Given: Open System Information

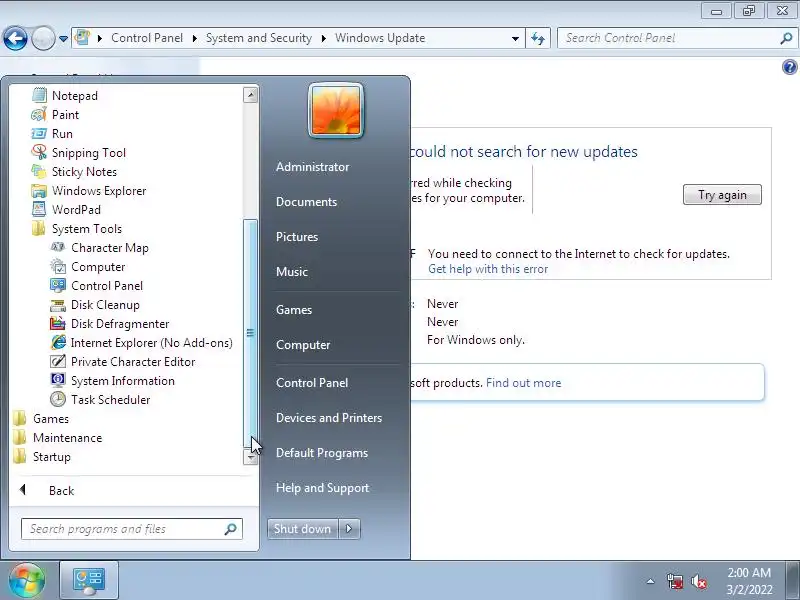Looking at the screenshot, I should (113, 381).
